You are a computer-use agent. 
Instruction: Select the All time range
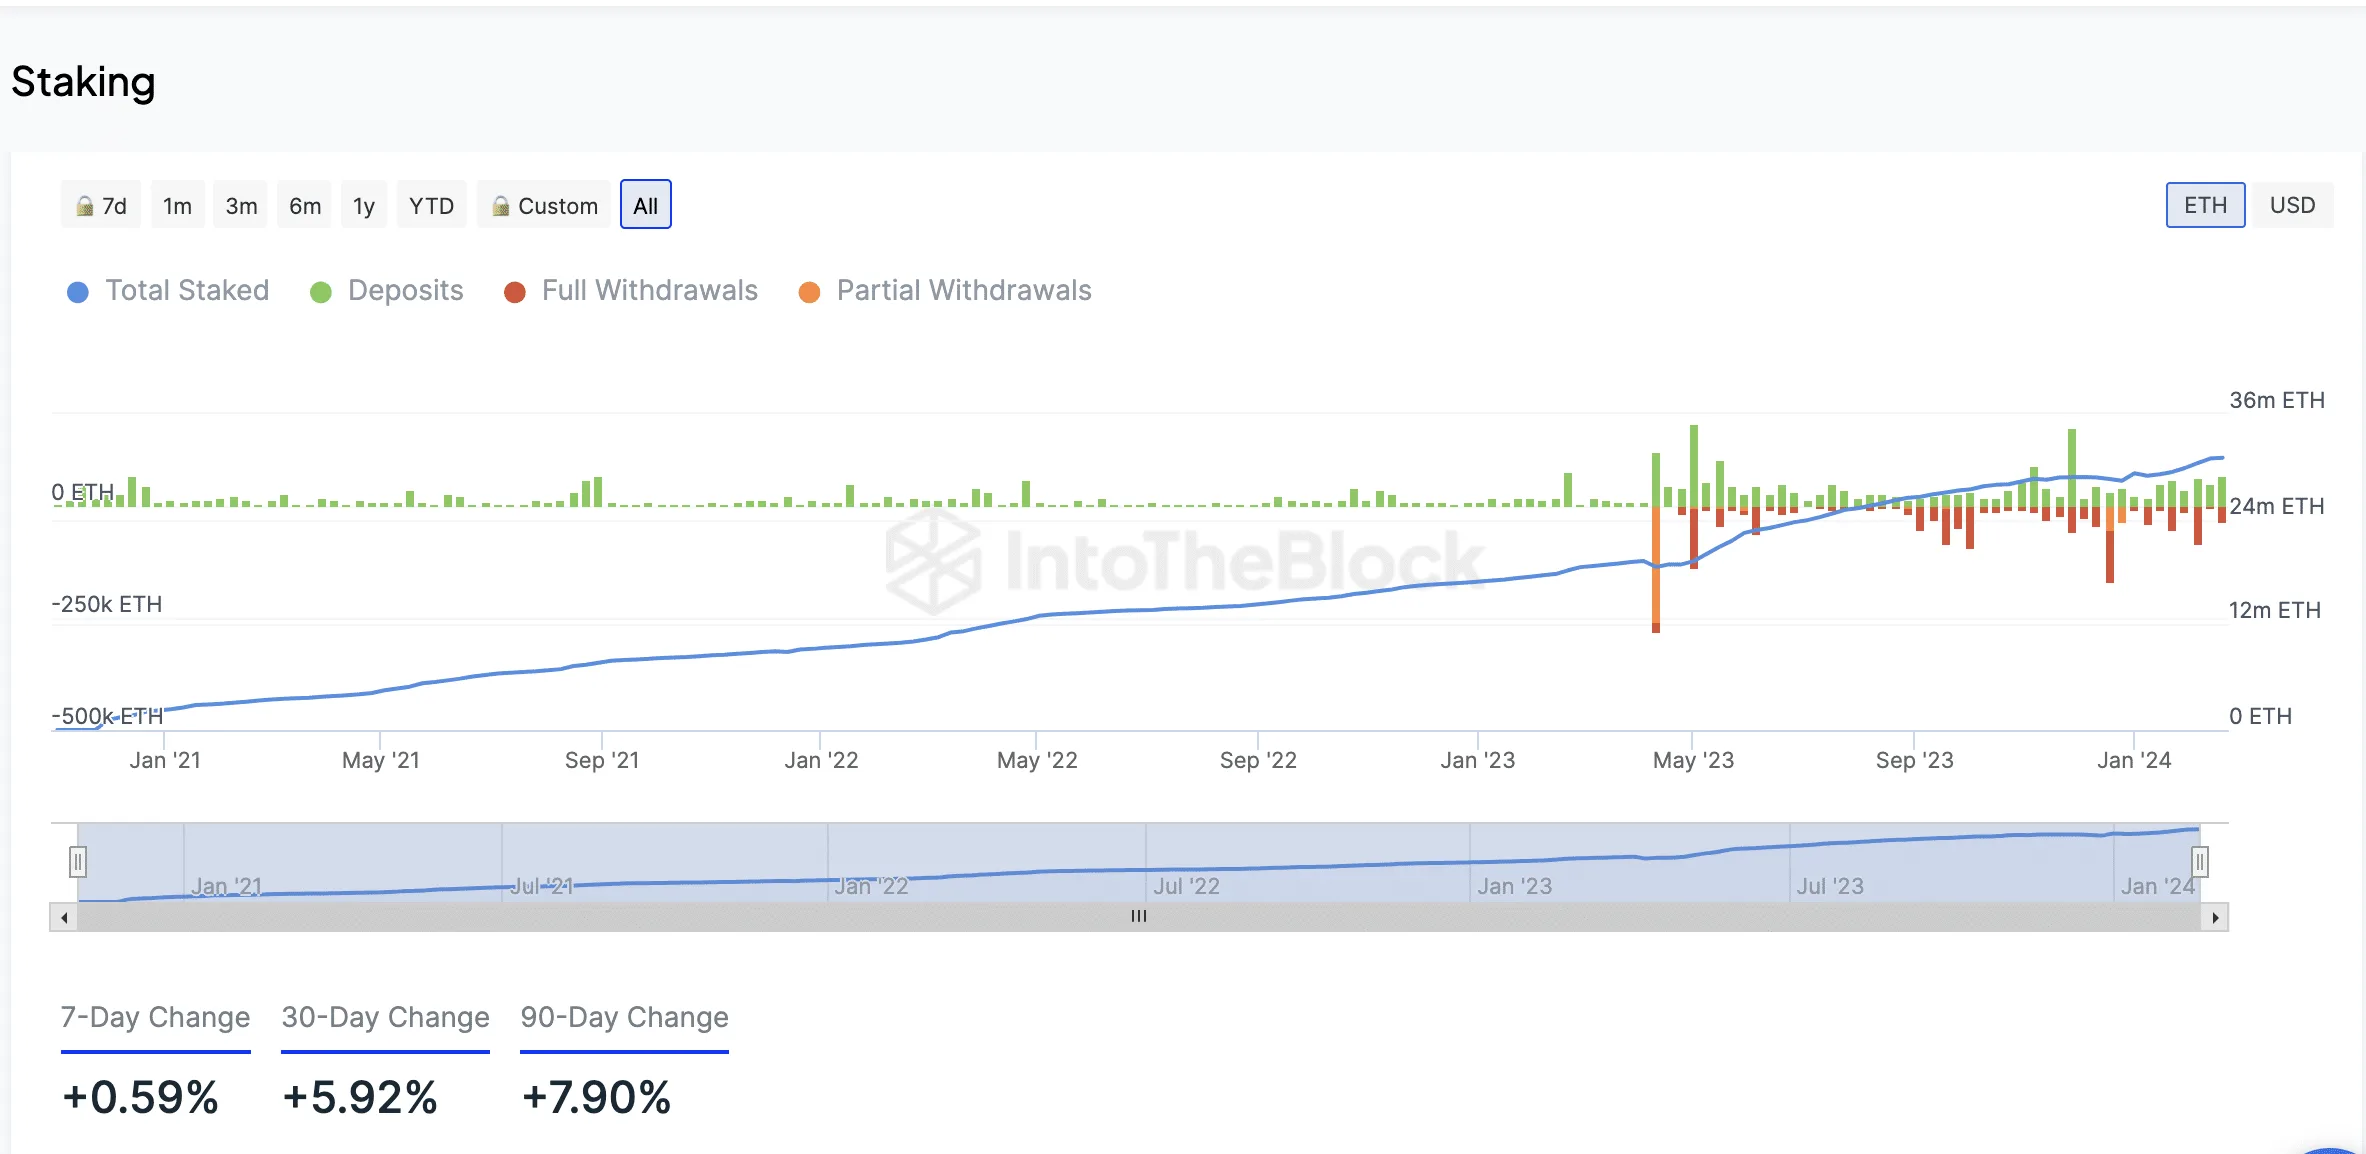[x=646, y=205]
